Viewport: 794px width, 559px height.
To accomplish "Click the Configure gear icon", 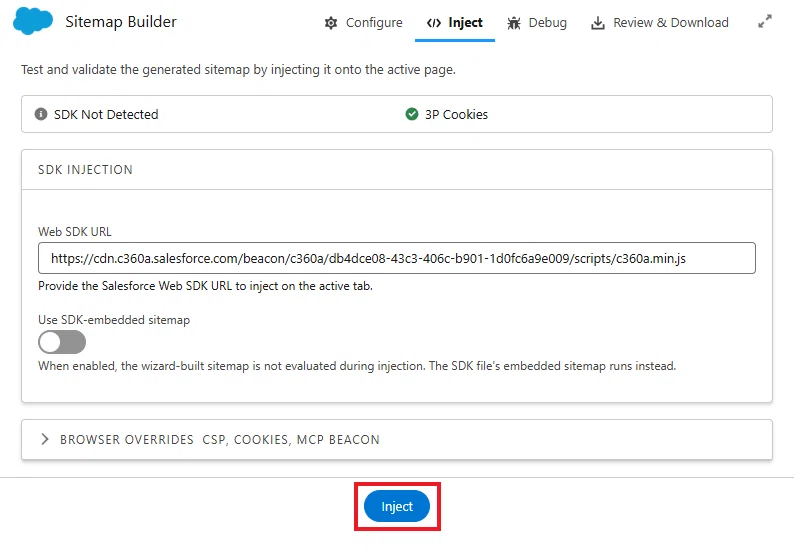I will [x=331, y=23].
